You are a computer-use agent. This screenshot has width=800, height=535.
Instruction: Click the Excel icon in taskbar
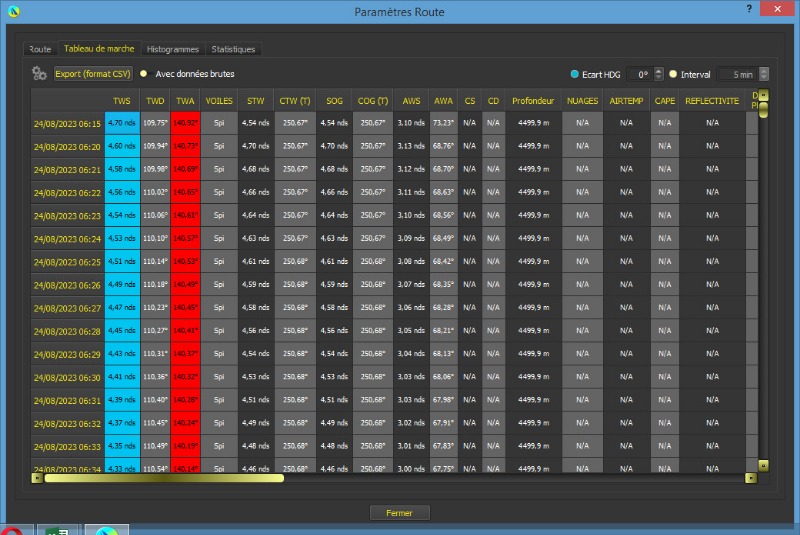tap(57, 530)
